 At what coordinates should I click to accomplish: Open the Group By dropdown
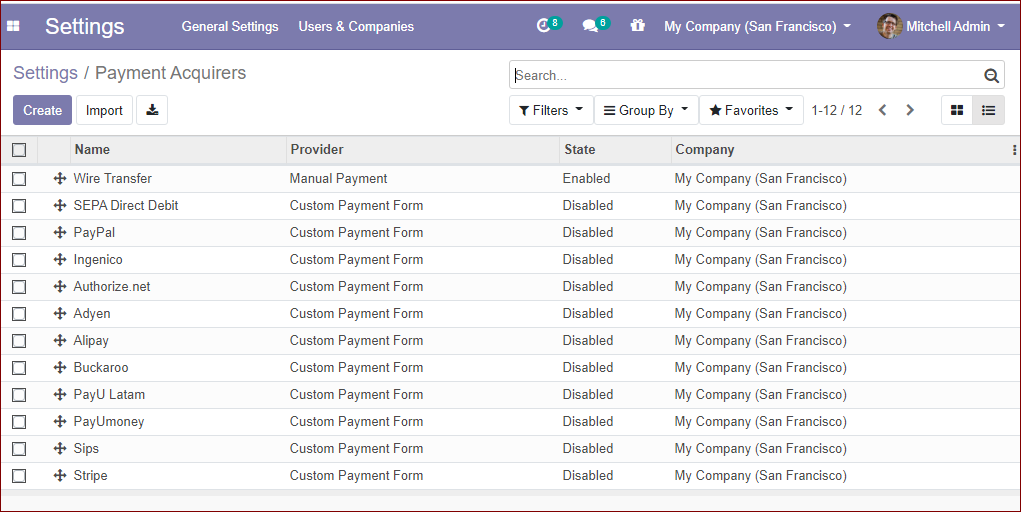[x=646, y=110]
